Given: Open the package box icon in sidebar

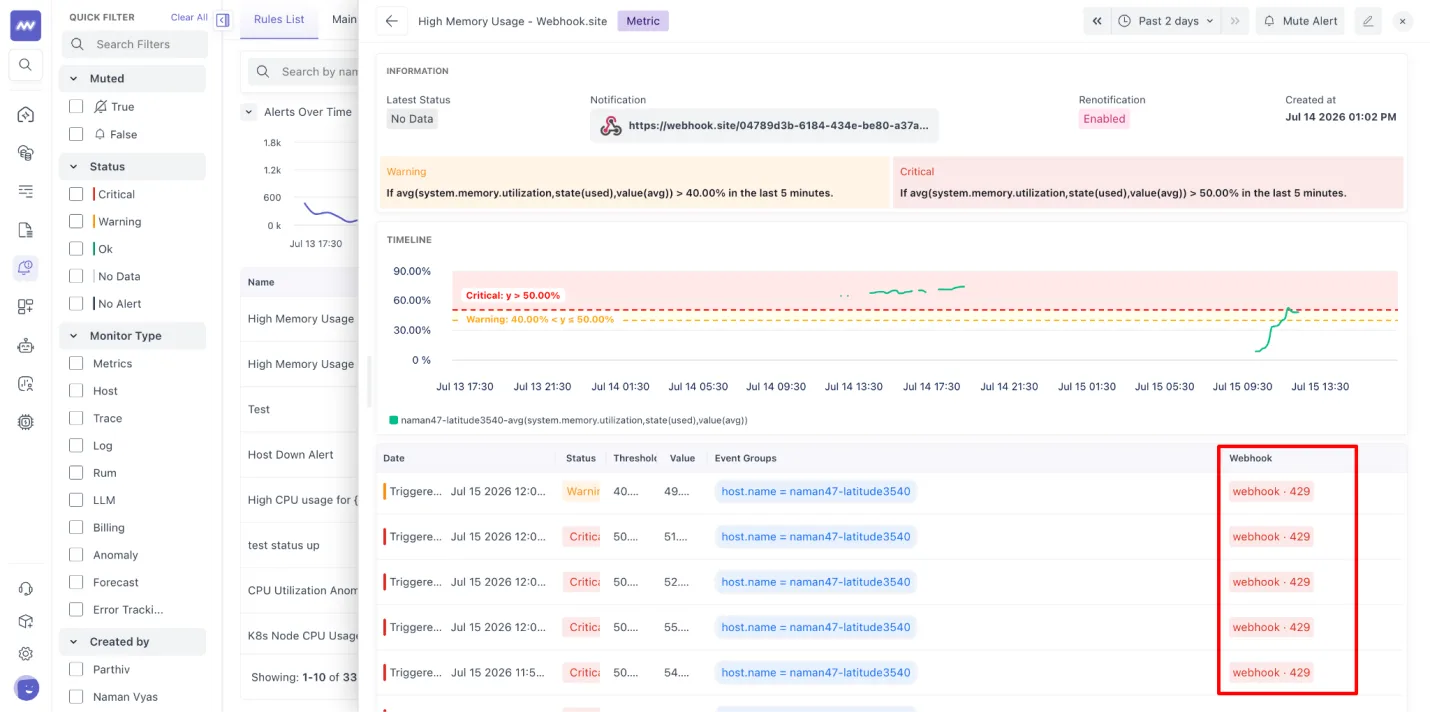Looking at the screenshot, I should 26,621.
